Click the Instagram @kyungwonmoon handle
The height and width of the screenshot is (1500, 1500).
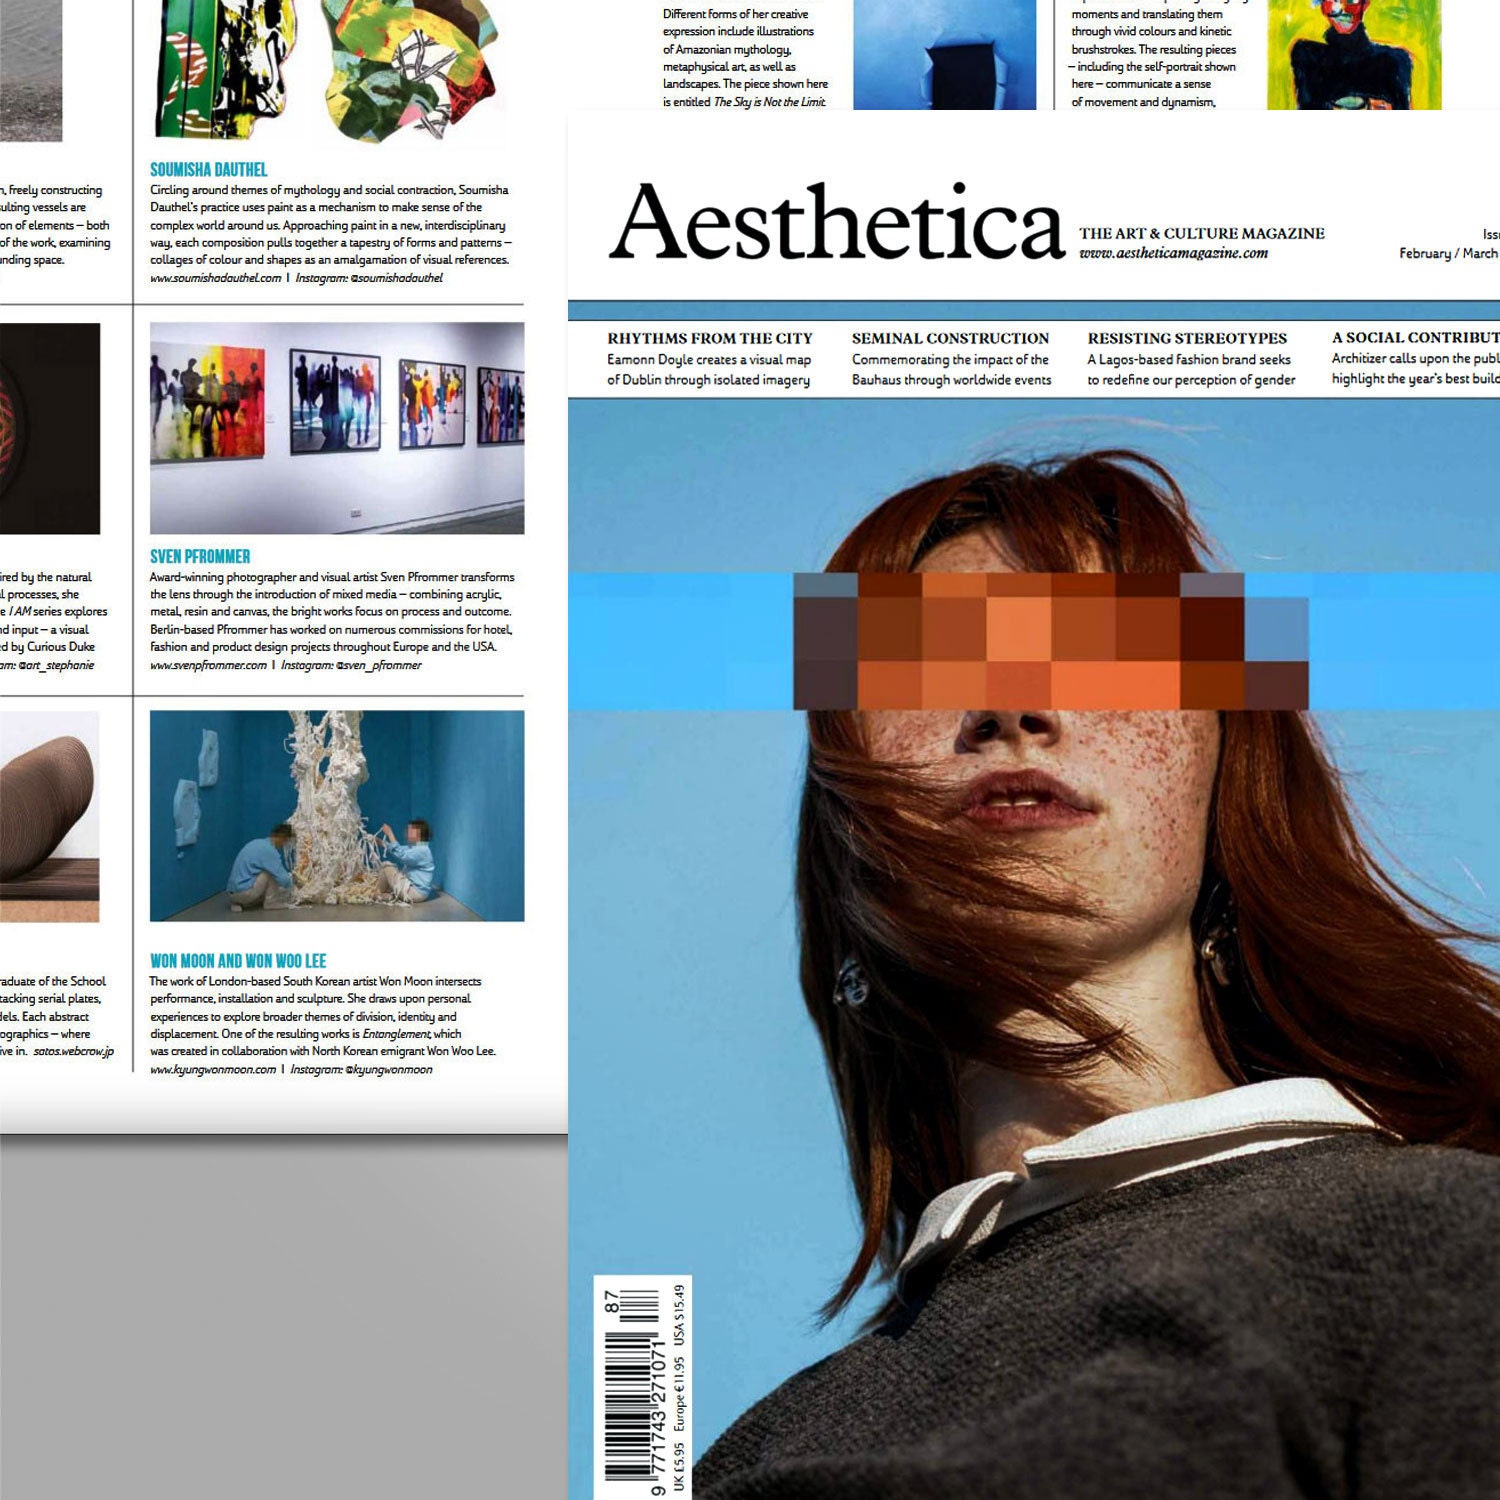(x=361, y=1070)
